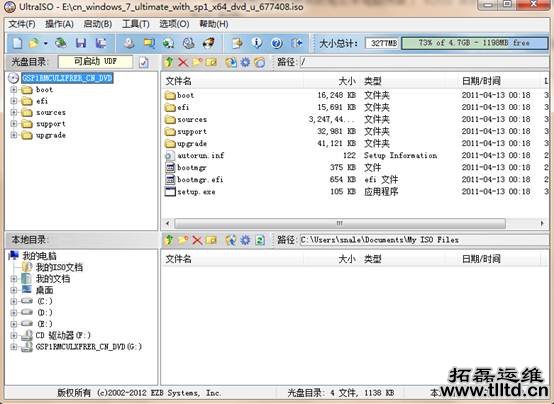Click the Save As icon next to Save

tap(101, 43)
